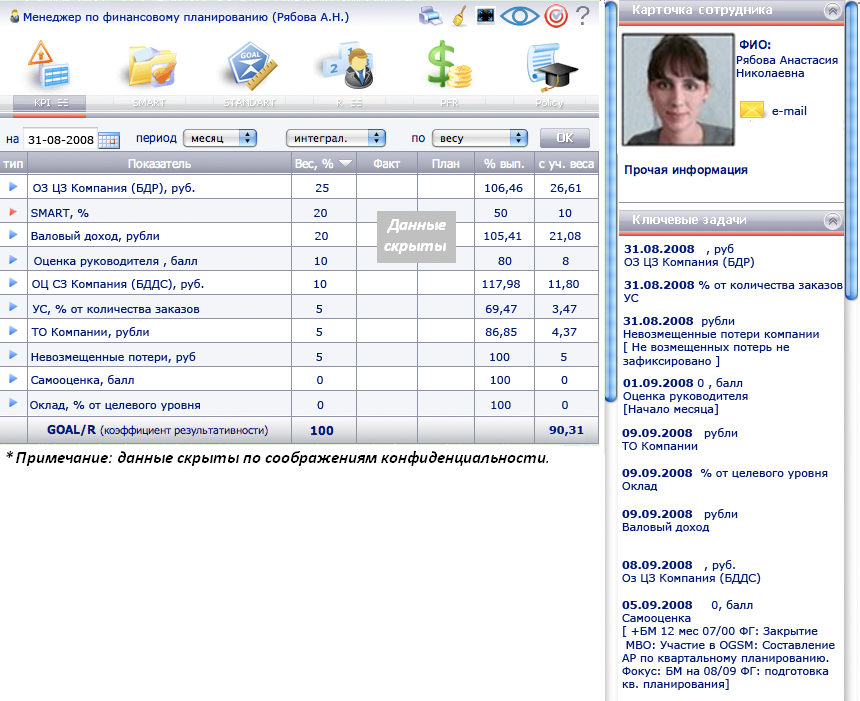This screenshot has height=701, width=860.
Task: Expand the Оклад row arrow
Action: pos(13,403)
